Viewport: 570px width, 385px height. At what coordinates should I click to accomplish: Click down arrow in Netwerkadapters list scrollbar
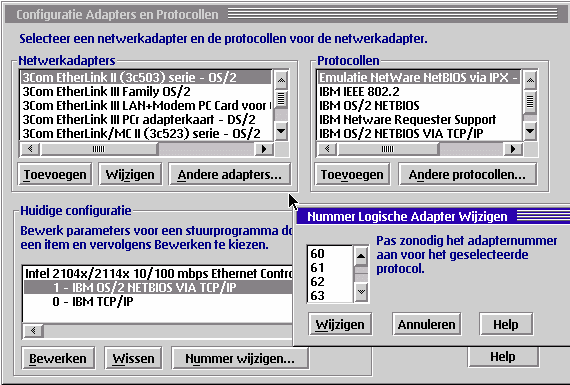[x=281, y=131]
